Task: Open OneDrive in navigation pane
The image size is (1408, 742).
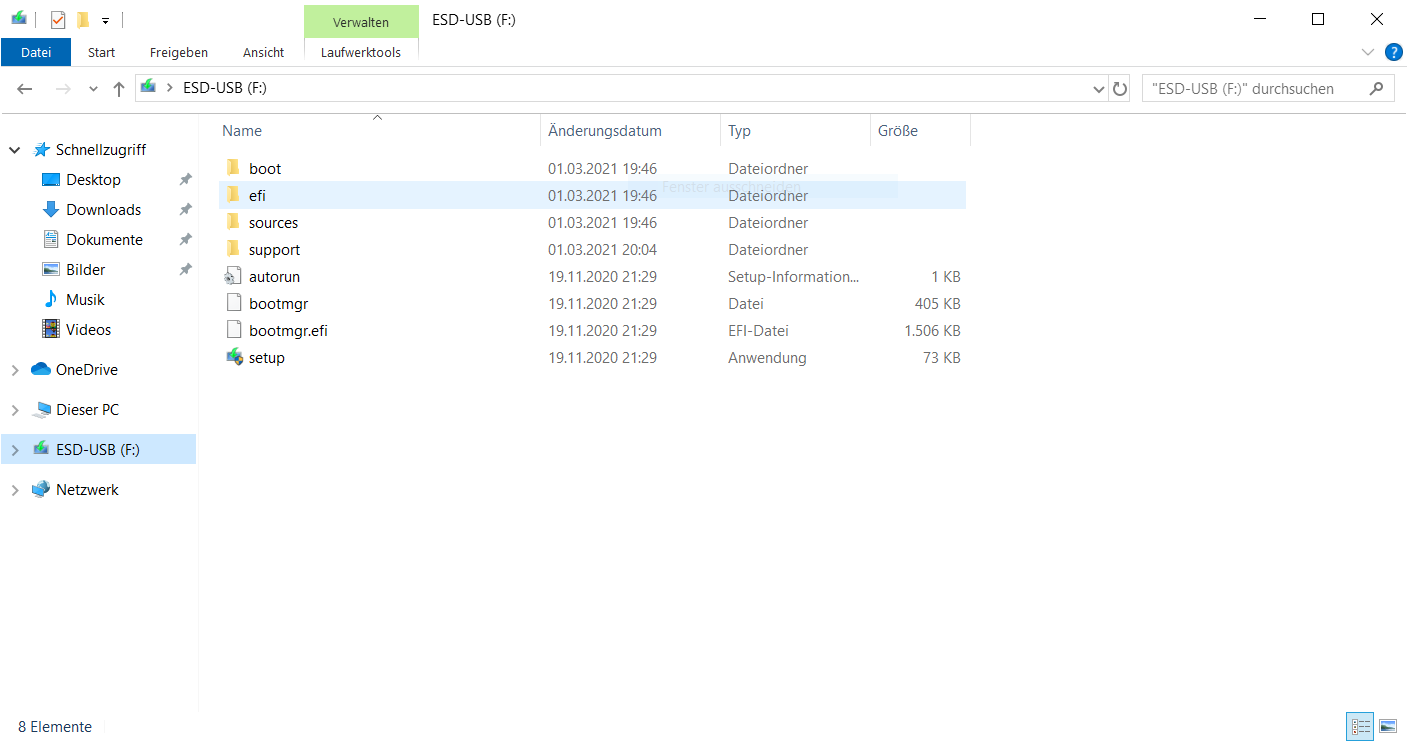Action: tap(86, 370)
